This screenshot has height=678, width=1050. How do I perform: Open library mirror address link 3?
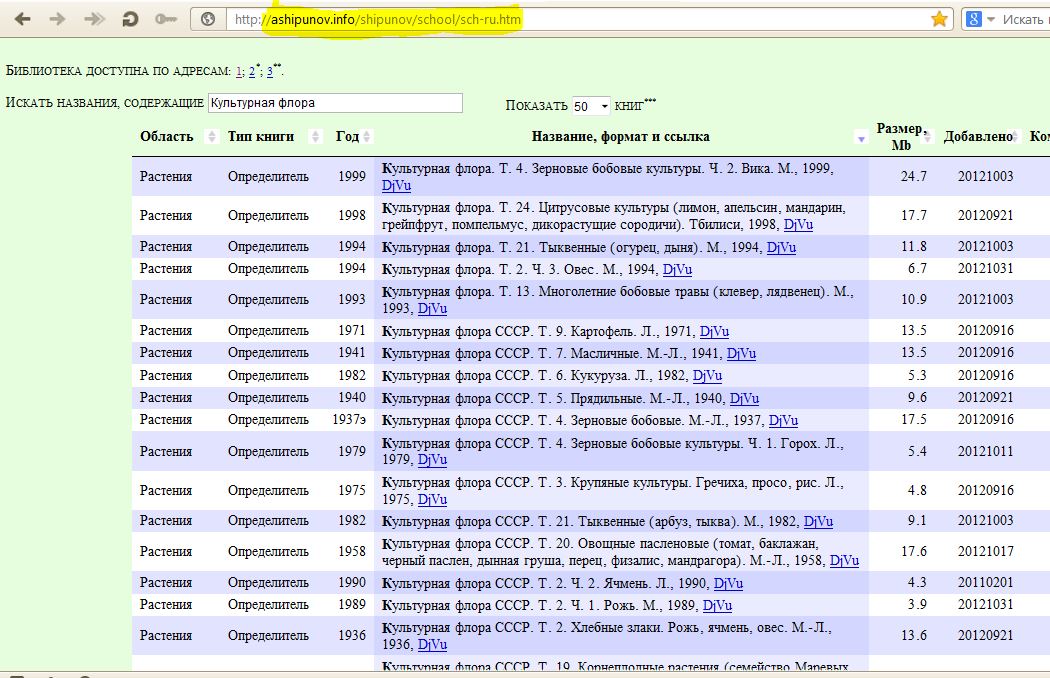tap(270, 71)
